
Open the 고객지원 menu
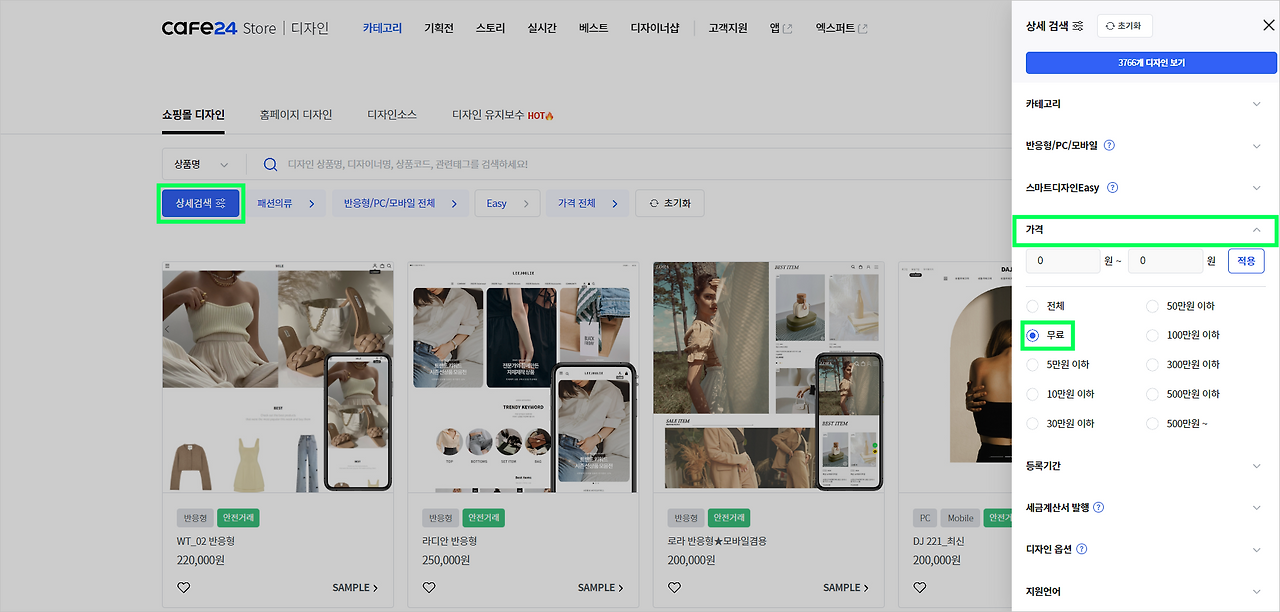728,28
